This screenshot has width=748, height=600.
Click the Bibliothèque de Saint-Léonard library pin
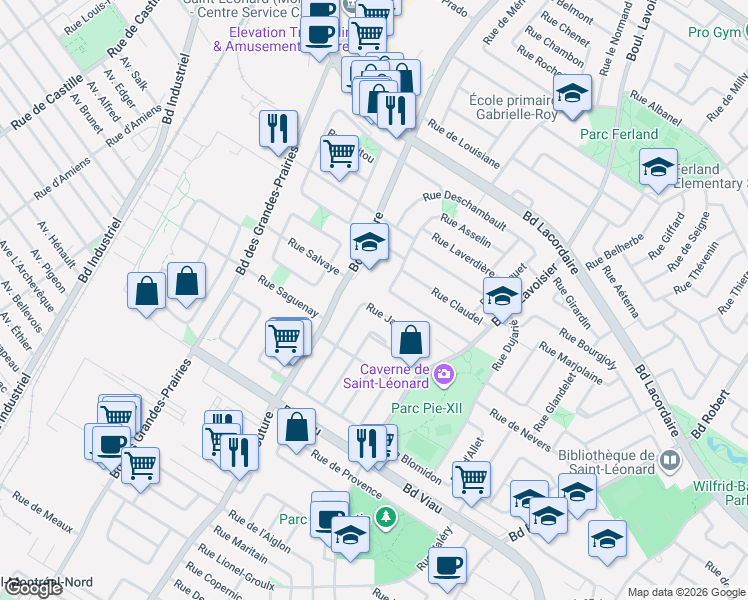pos(670,460)
